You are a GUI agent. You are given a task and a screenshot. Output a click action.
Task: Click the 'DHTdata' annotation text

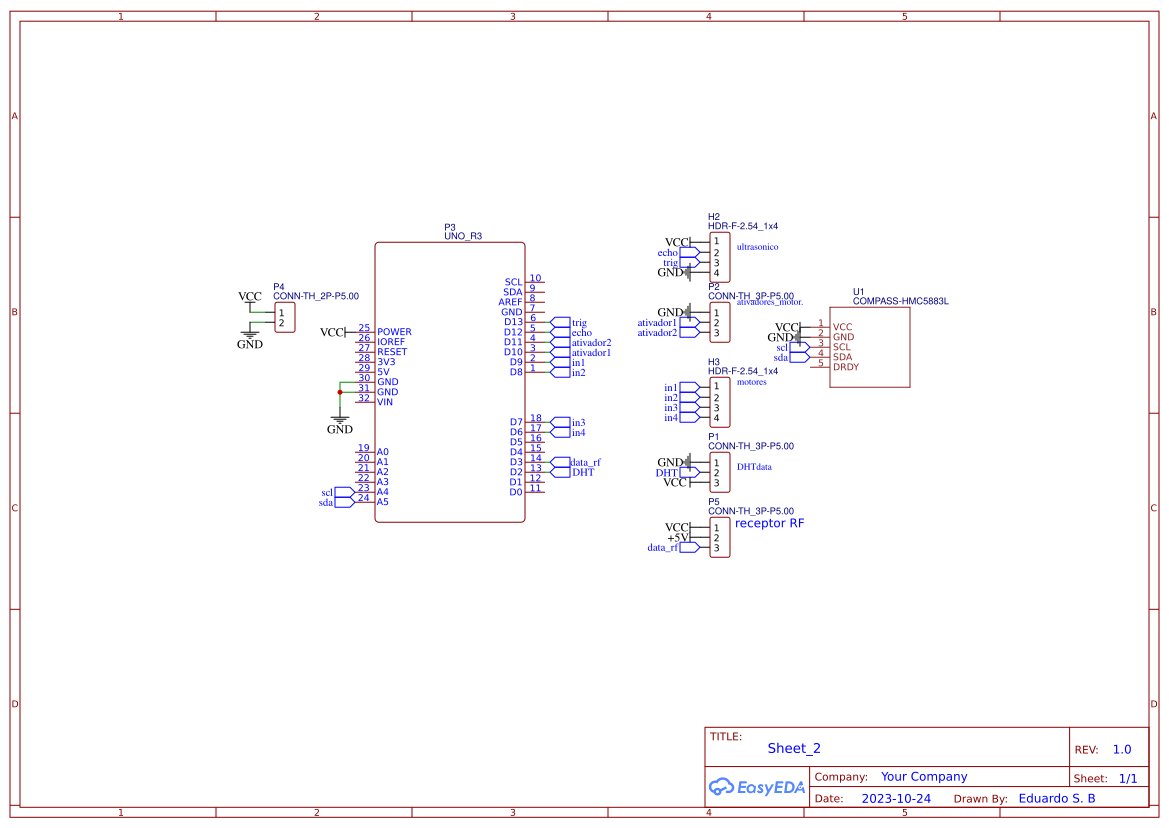pos(754,467)
